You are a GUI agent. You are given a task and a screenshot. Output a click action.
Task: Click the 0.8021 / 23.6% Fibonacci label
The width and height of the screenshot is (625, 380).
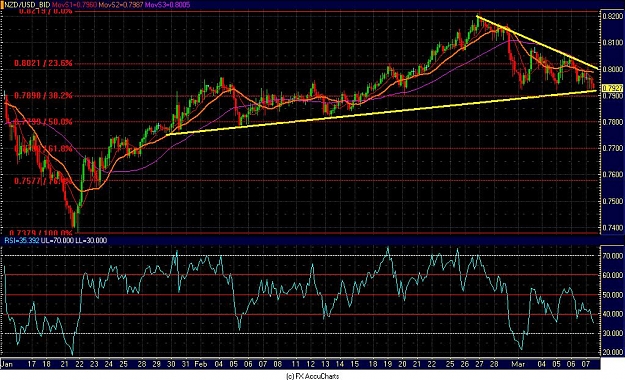click(43, 63)
